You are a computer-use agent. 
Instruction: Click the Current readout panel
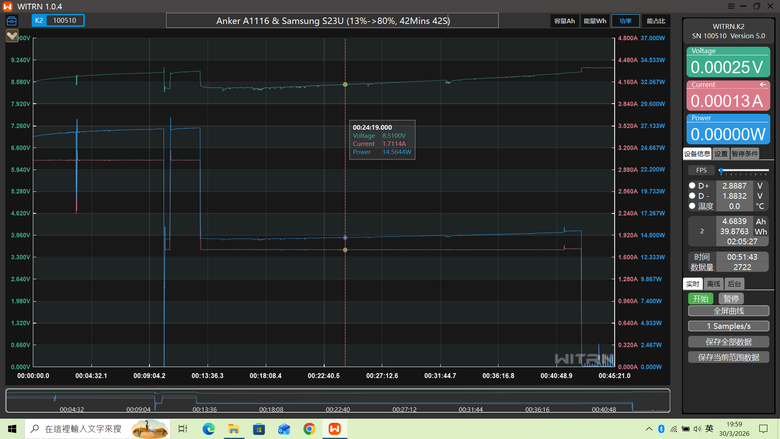pyautogui.click(x=728, y=95)
